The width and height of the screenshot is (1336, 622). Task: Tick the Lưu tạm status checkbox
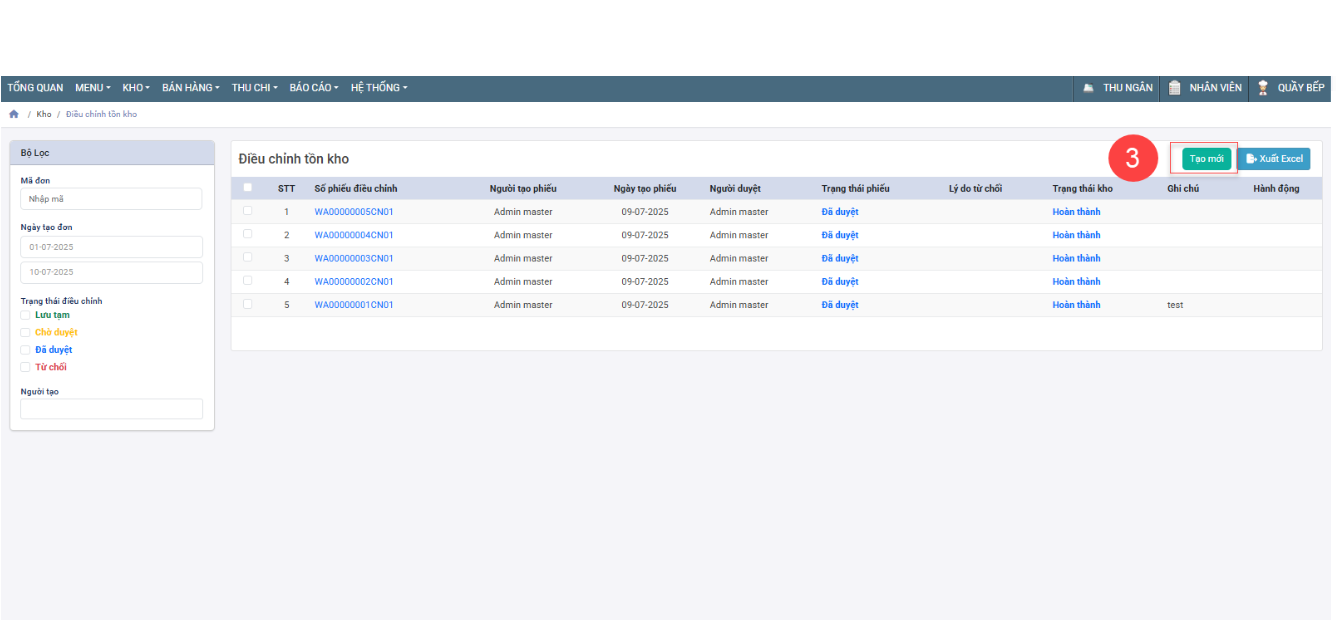[x=26, y=315]
